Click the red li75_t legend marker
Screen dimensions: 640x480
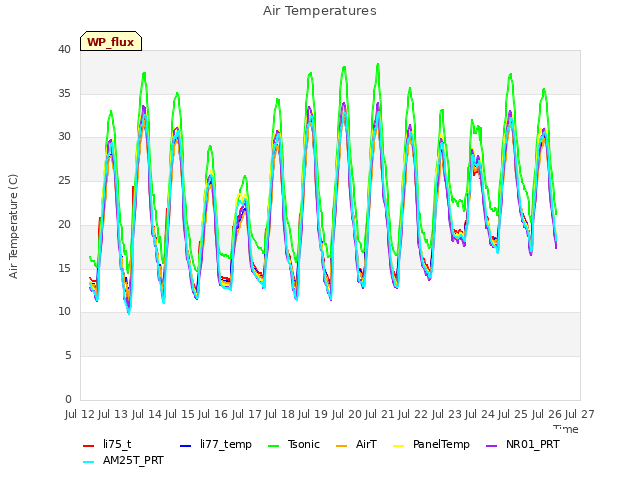89,445
